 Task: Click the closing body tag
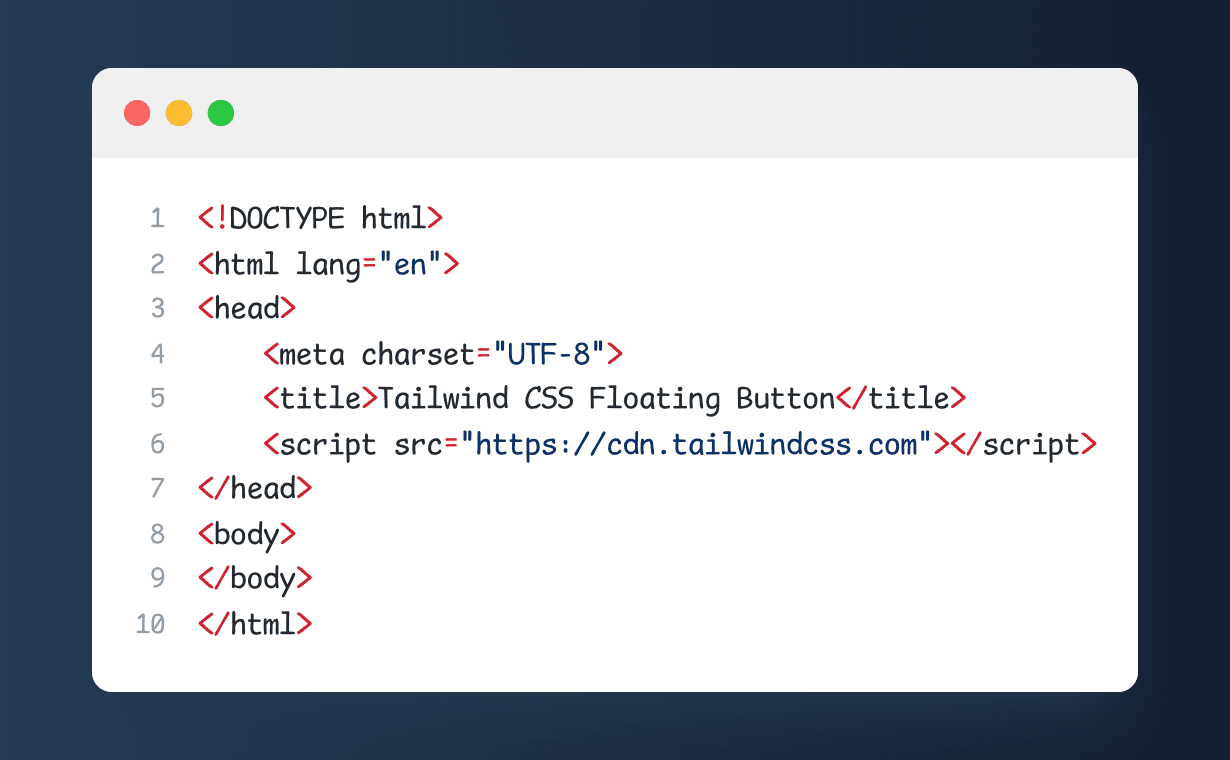255,579
